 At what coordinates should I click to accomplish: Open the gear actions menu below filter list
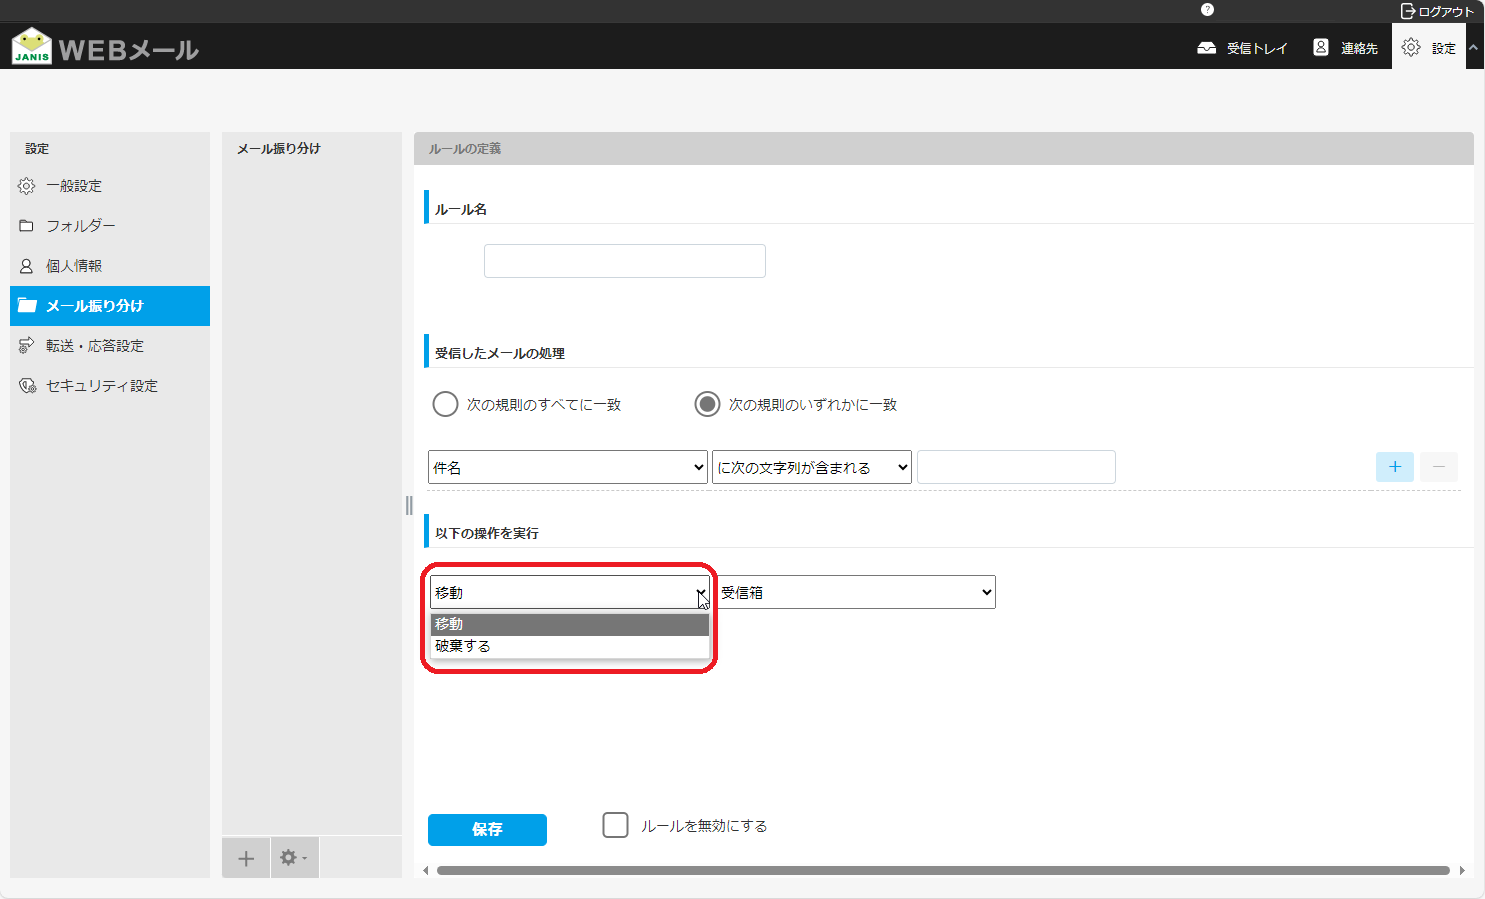coord(293,858)
